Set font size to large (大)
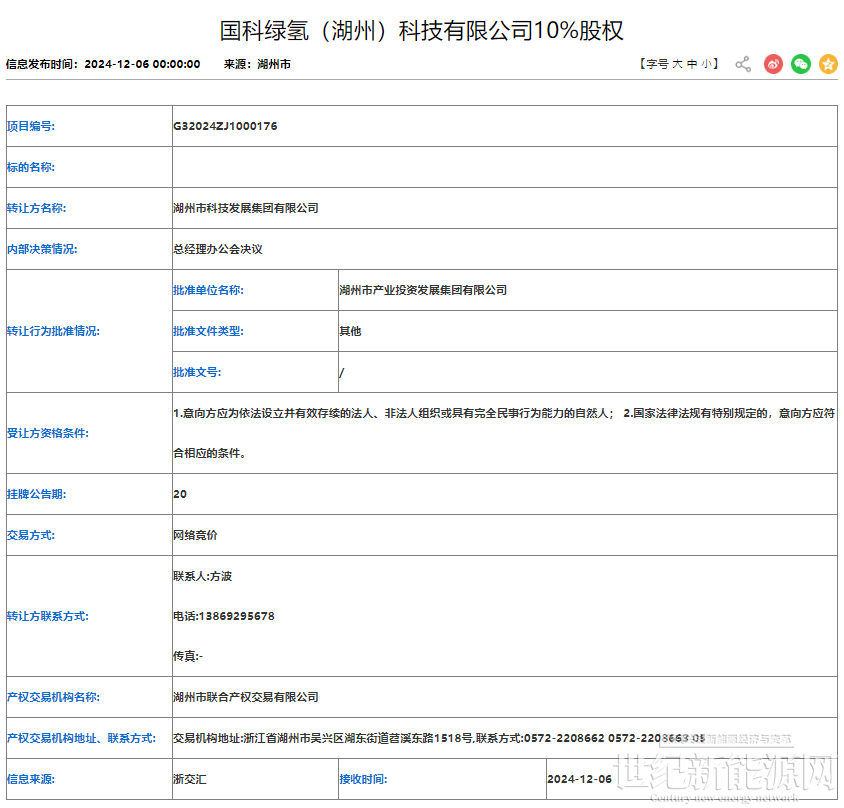The height and width of the screenshot is (808, 844). coord(677,64)
